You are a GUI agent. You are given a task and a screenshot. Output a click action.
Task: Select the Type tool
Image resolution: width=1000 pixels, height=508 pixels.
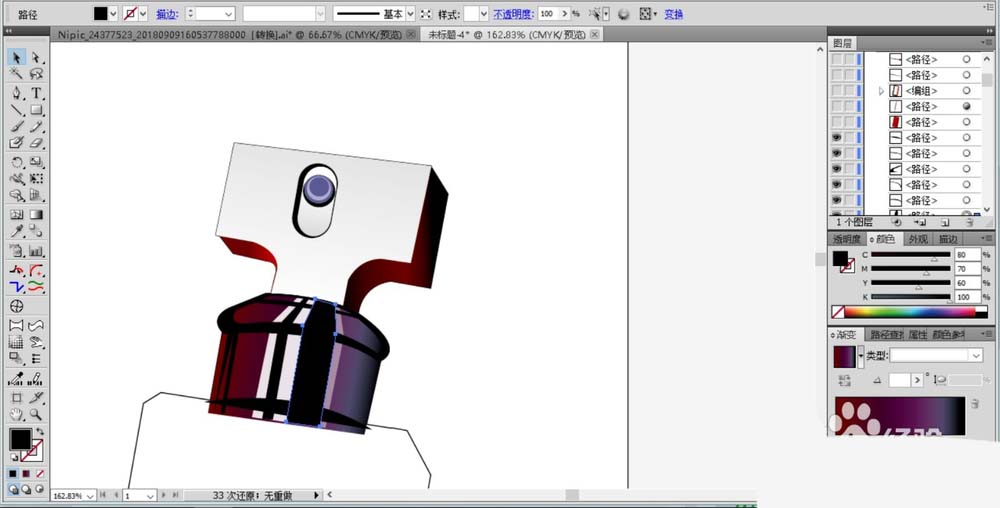pos(36,93)
